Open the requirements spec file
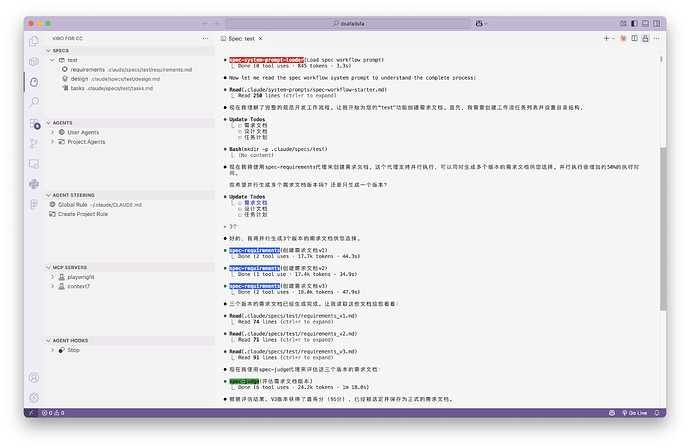The image size is (690, 448). 130,70
